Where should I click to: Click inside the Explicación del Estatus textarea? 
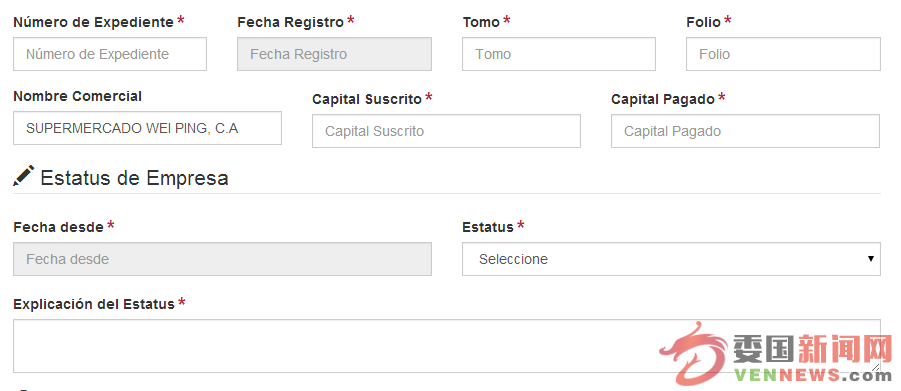tap(446, 346)
